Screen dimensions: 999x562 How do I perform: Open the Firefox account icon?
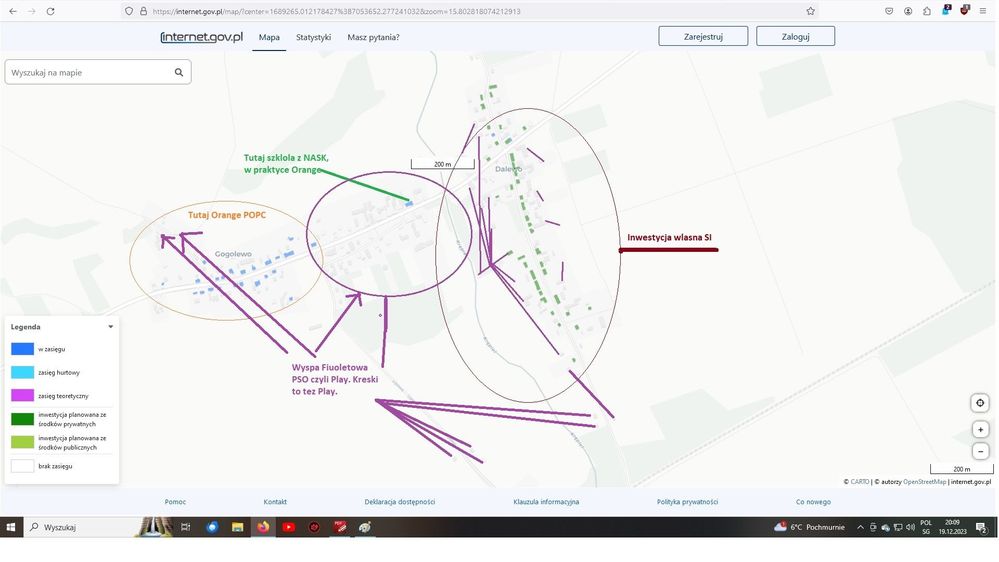tap(908, 11)
